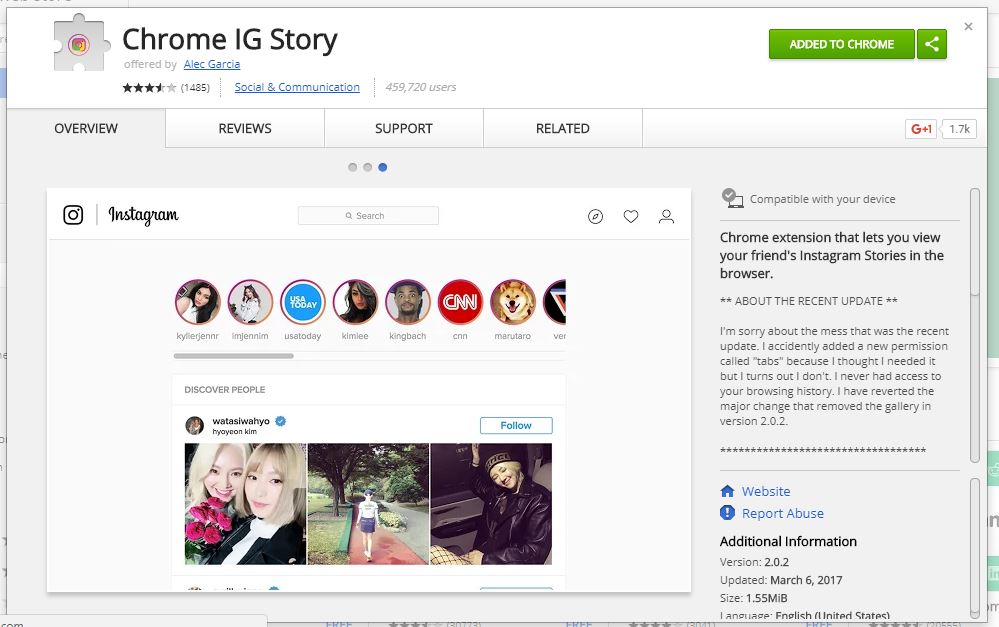The image size is (999, 627).
Task: Click the Report Abuse exclamation icon
Action: [x=727, y=513]
